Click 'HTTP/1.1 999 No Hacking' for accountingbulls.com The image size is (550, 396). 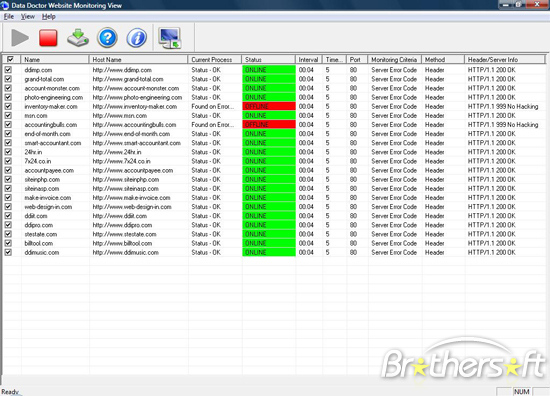(x=503, y=125)
